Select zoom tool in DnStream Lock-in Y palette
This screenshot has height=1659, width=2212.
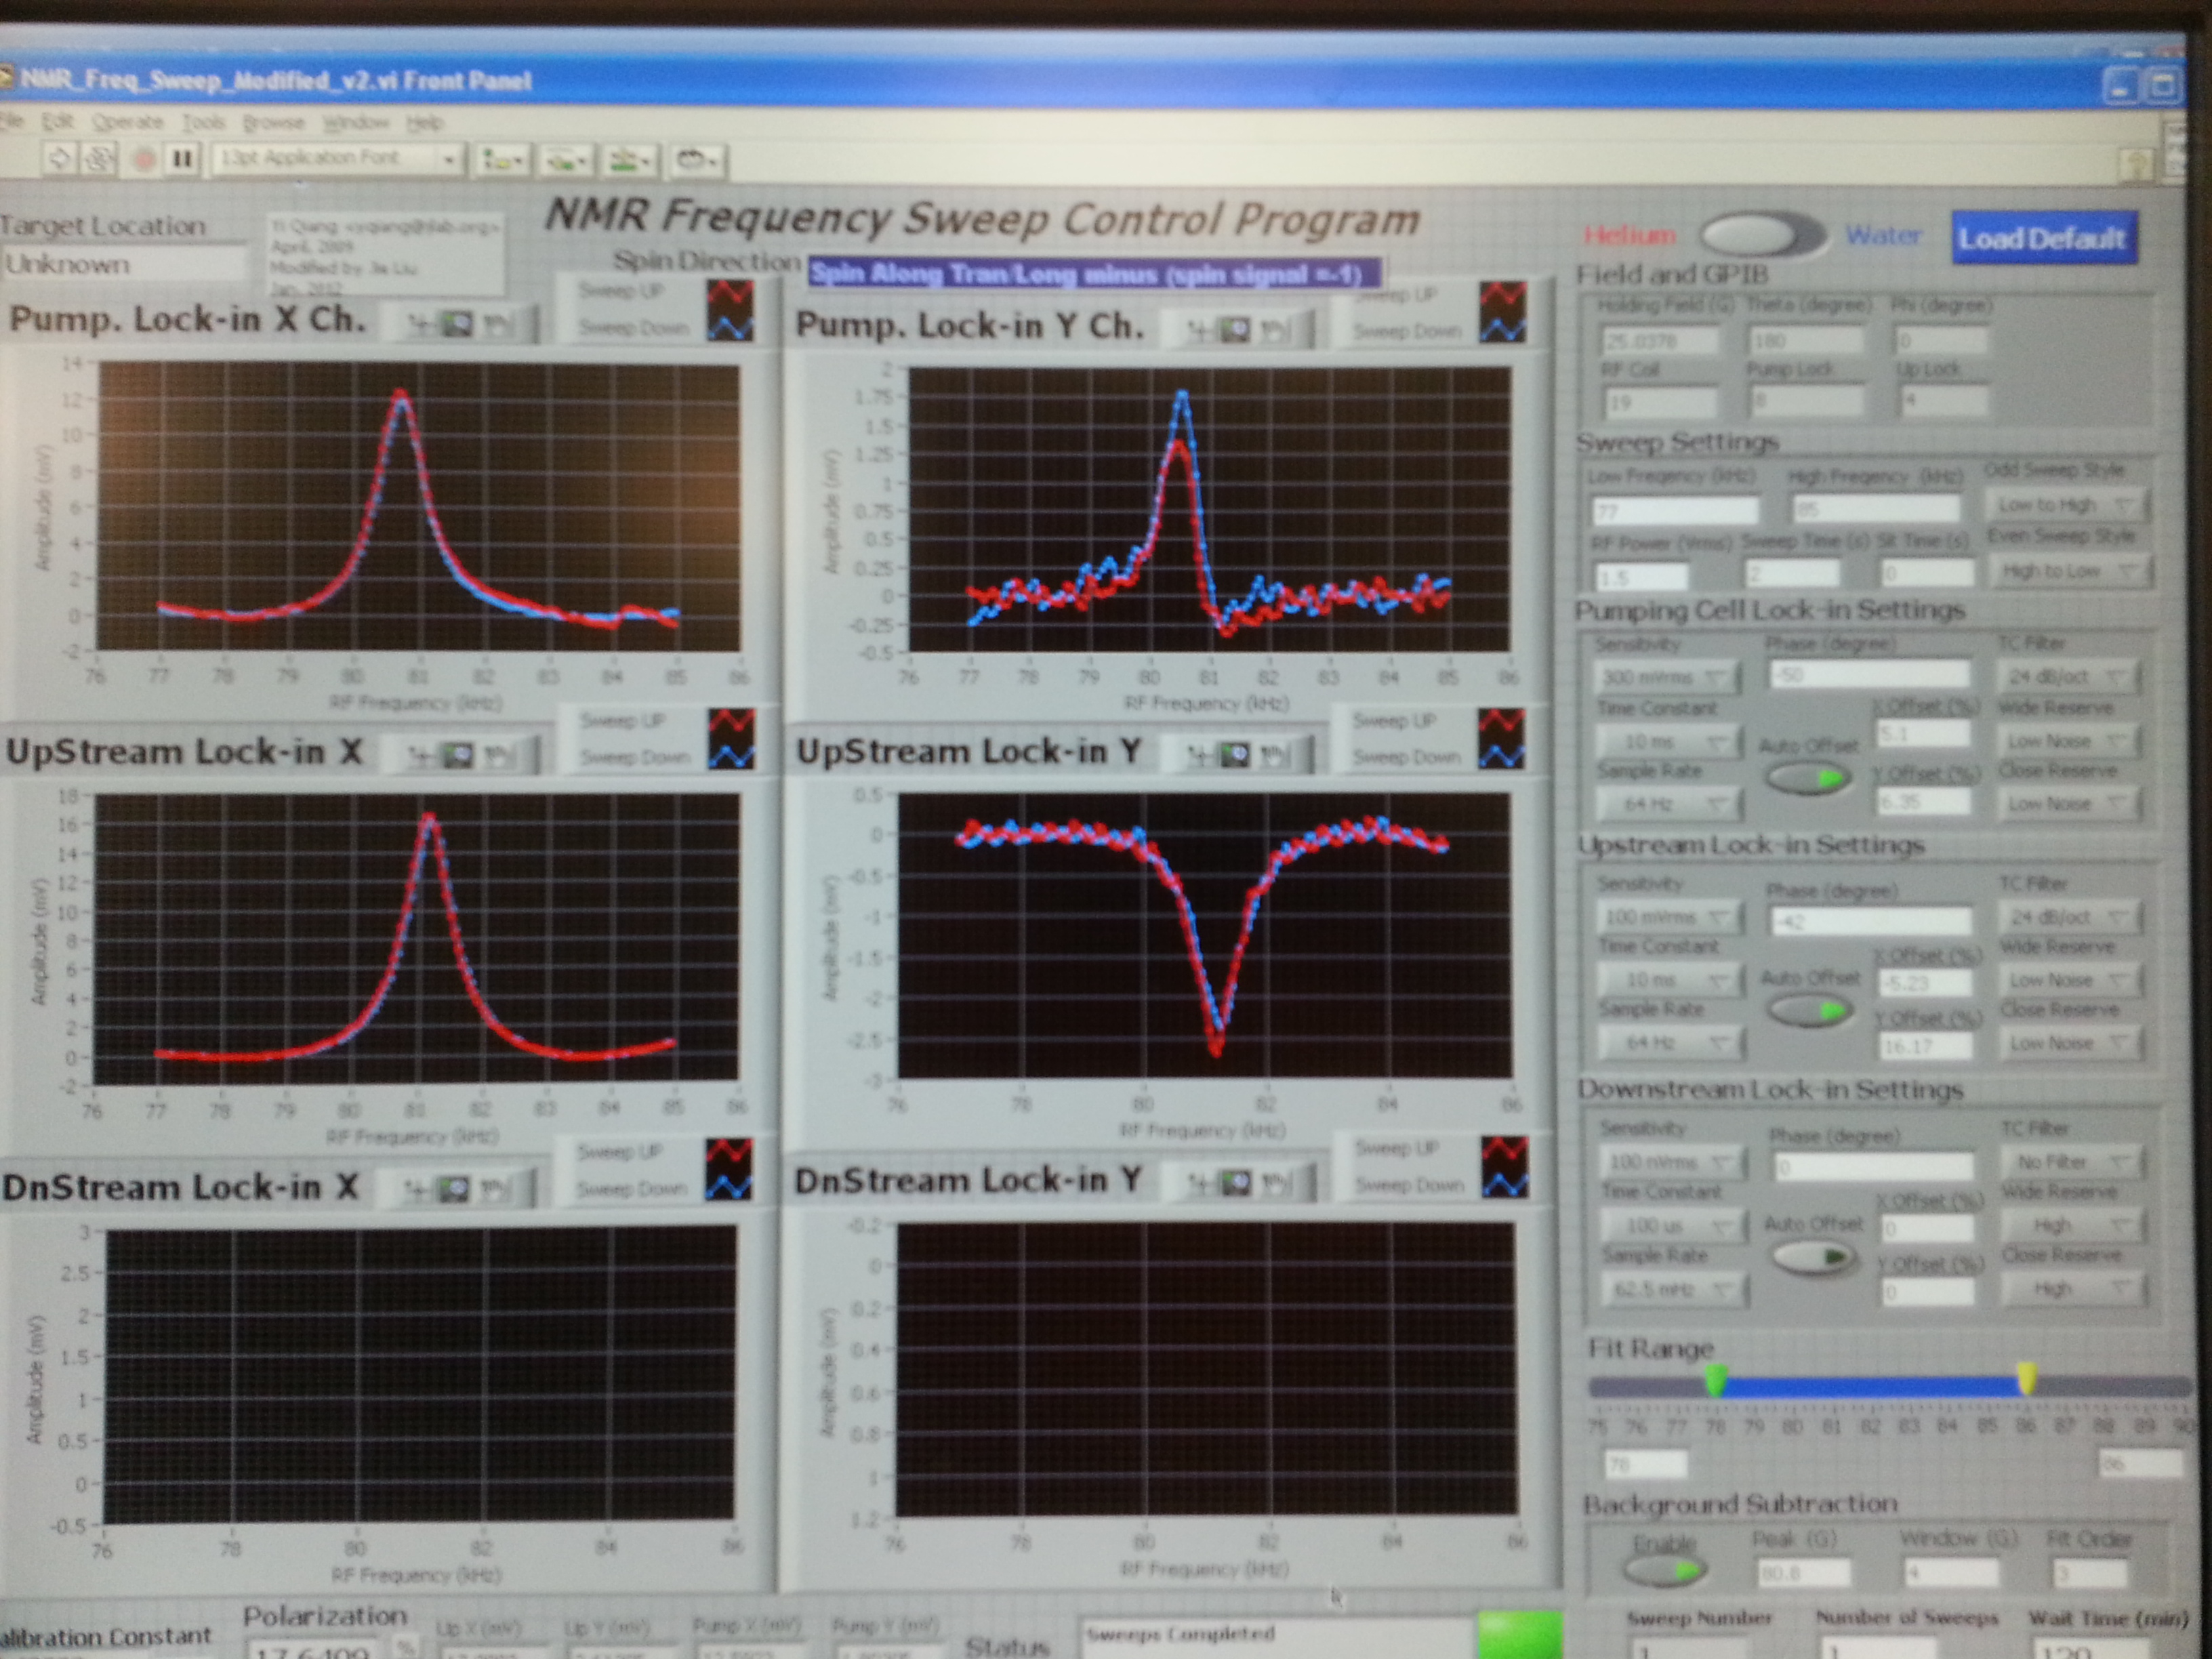pos(1236,1184)
